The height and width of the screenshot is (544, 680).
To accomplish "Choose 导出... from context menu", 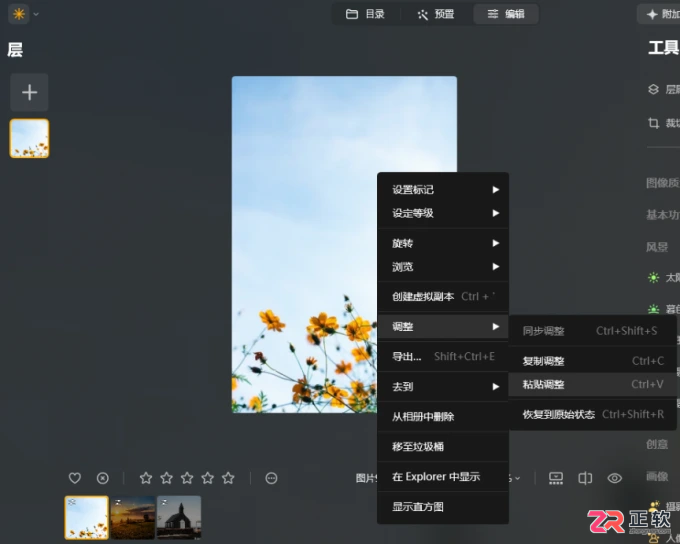I will coord(443,357).
